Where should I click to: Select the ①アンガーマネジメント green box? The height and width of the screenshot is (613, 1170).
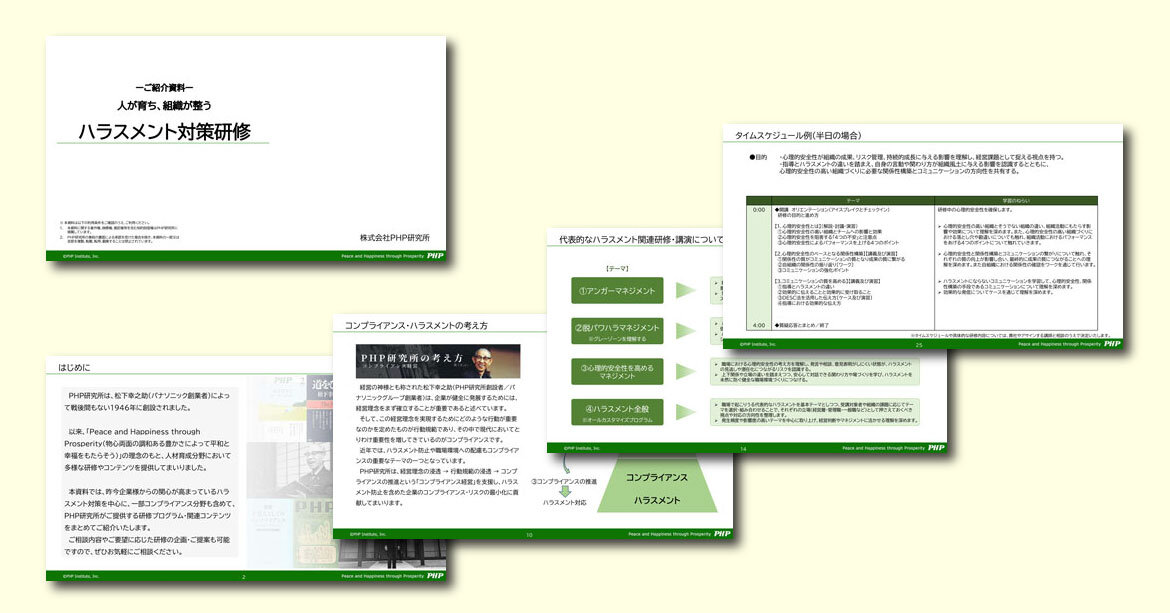pos(617,291)
